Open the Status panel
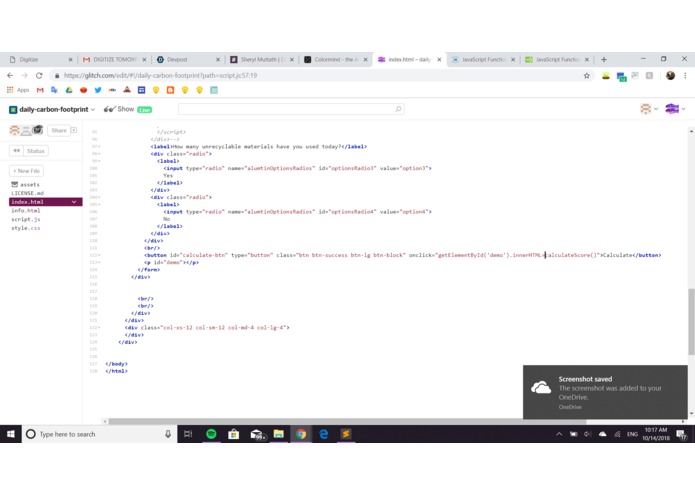 point(35,151)
